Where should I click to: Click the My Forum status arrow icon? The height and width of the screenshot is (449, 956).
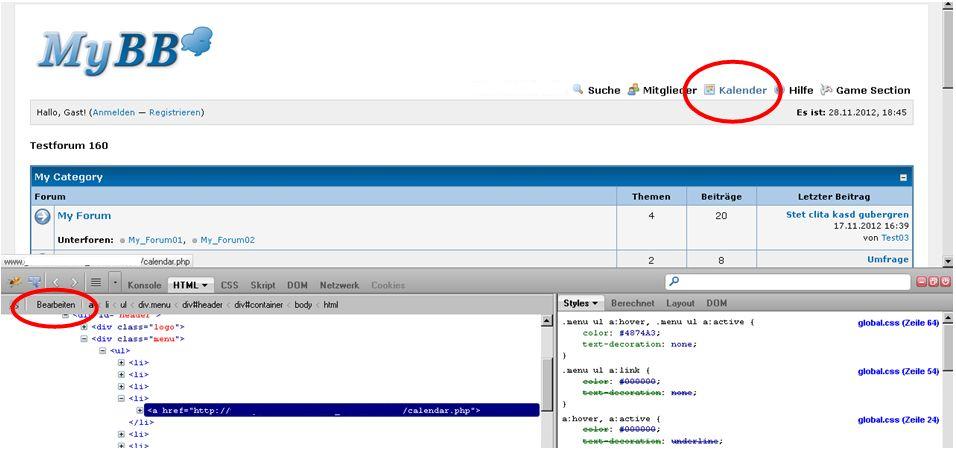tap(42, 217)
